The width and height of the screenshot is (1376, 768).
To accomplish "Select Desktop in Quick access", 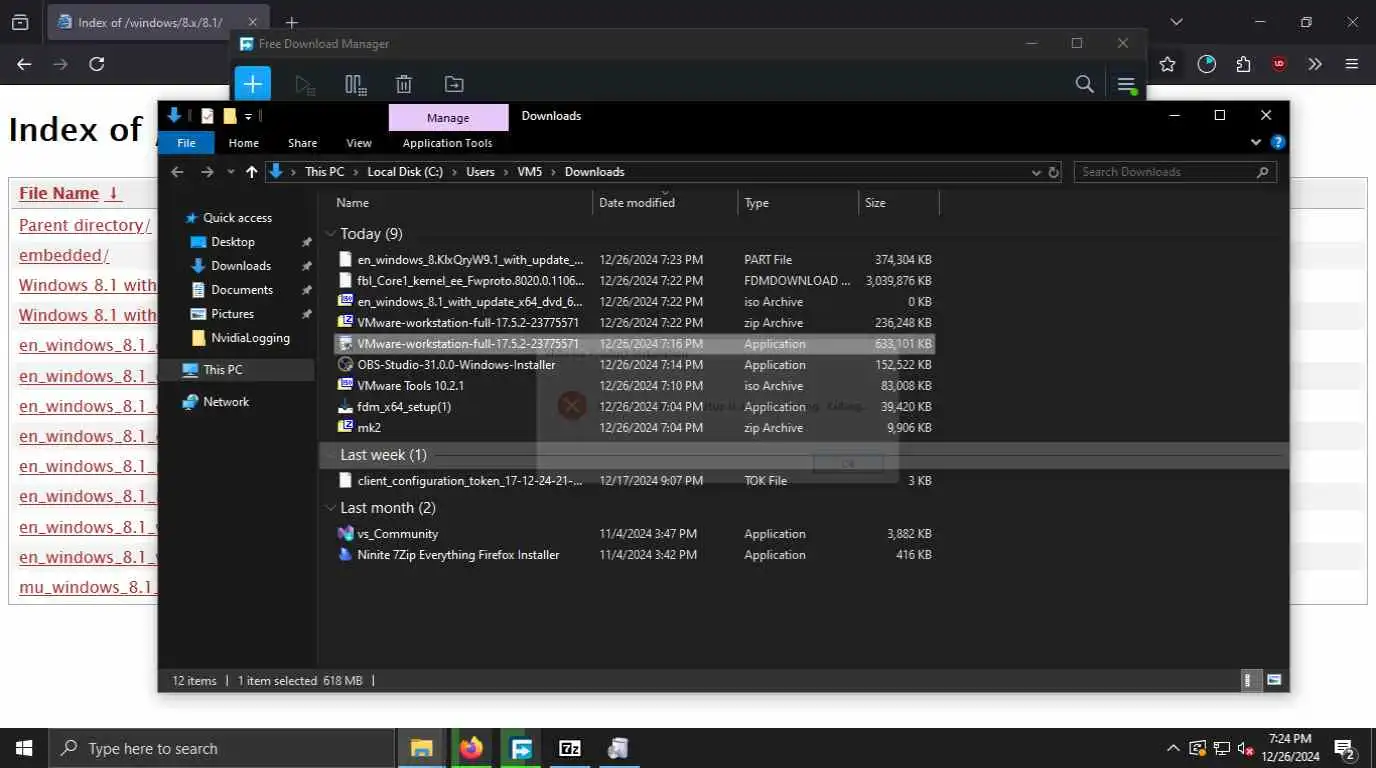I will click(233, 242).
